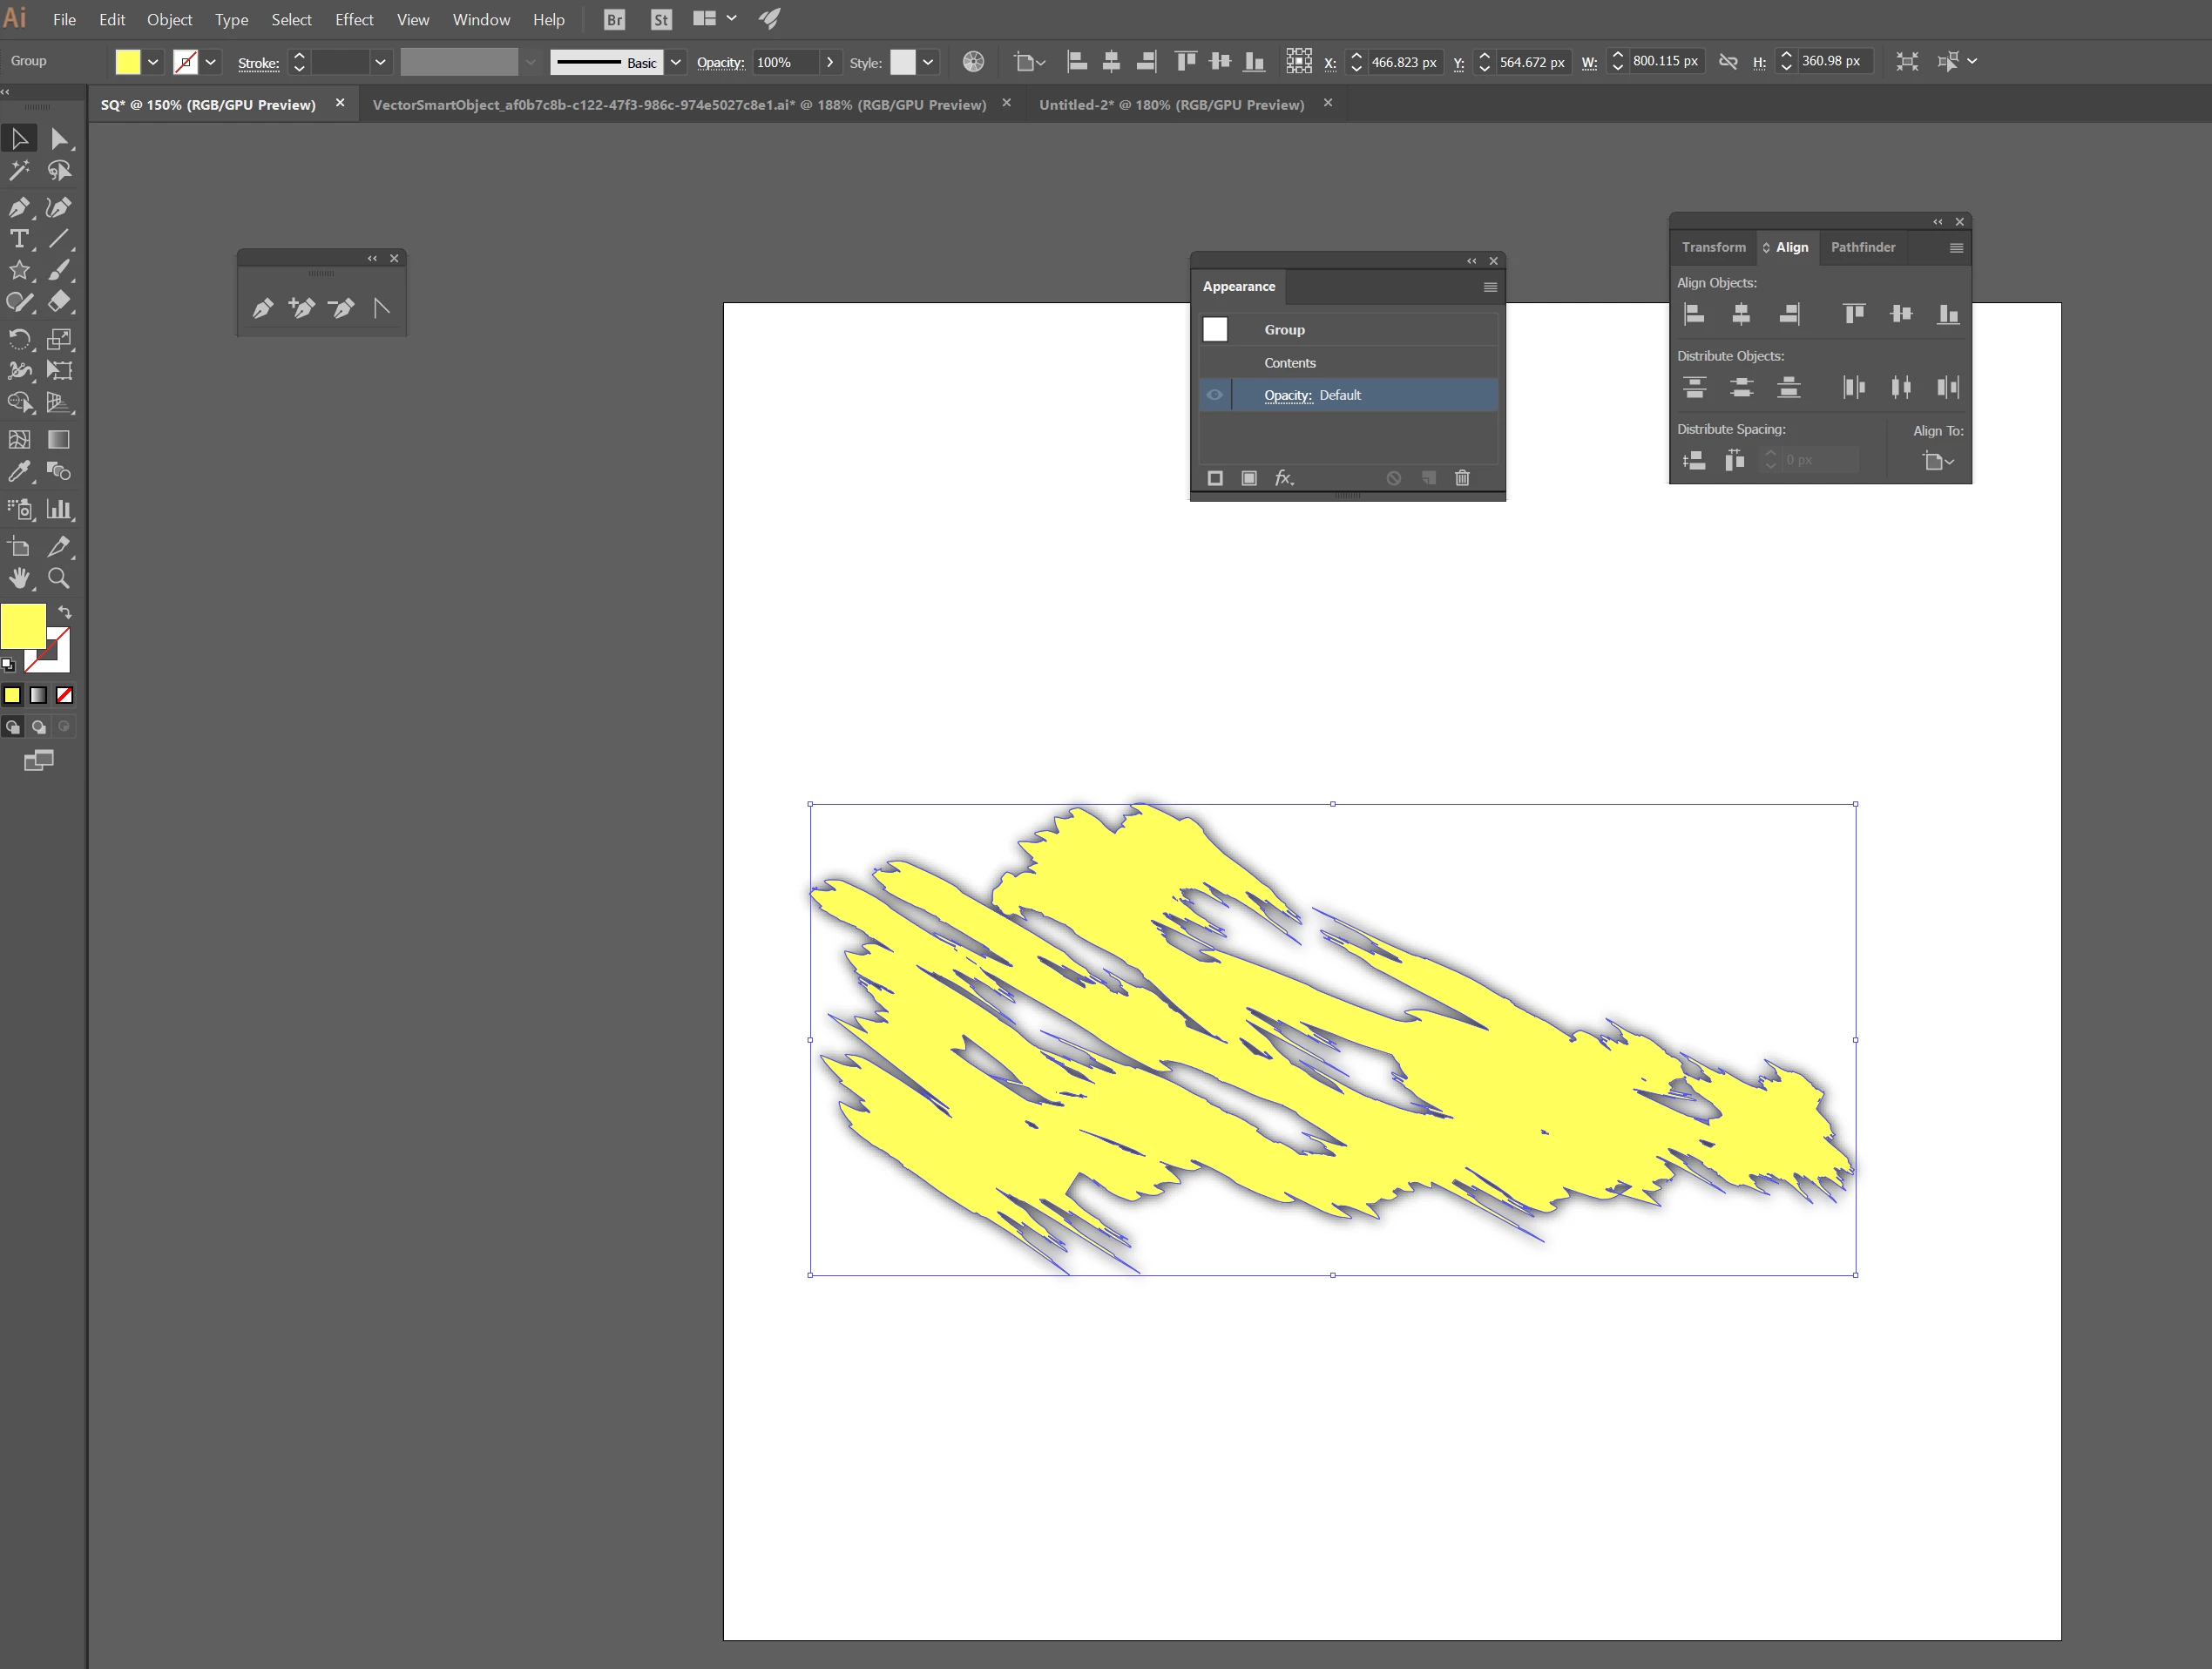Viewport: 2212px width, 1669px height.
Task: Select the Eraser tool
Action: coord(59,301)
